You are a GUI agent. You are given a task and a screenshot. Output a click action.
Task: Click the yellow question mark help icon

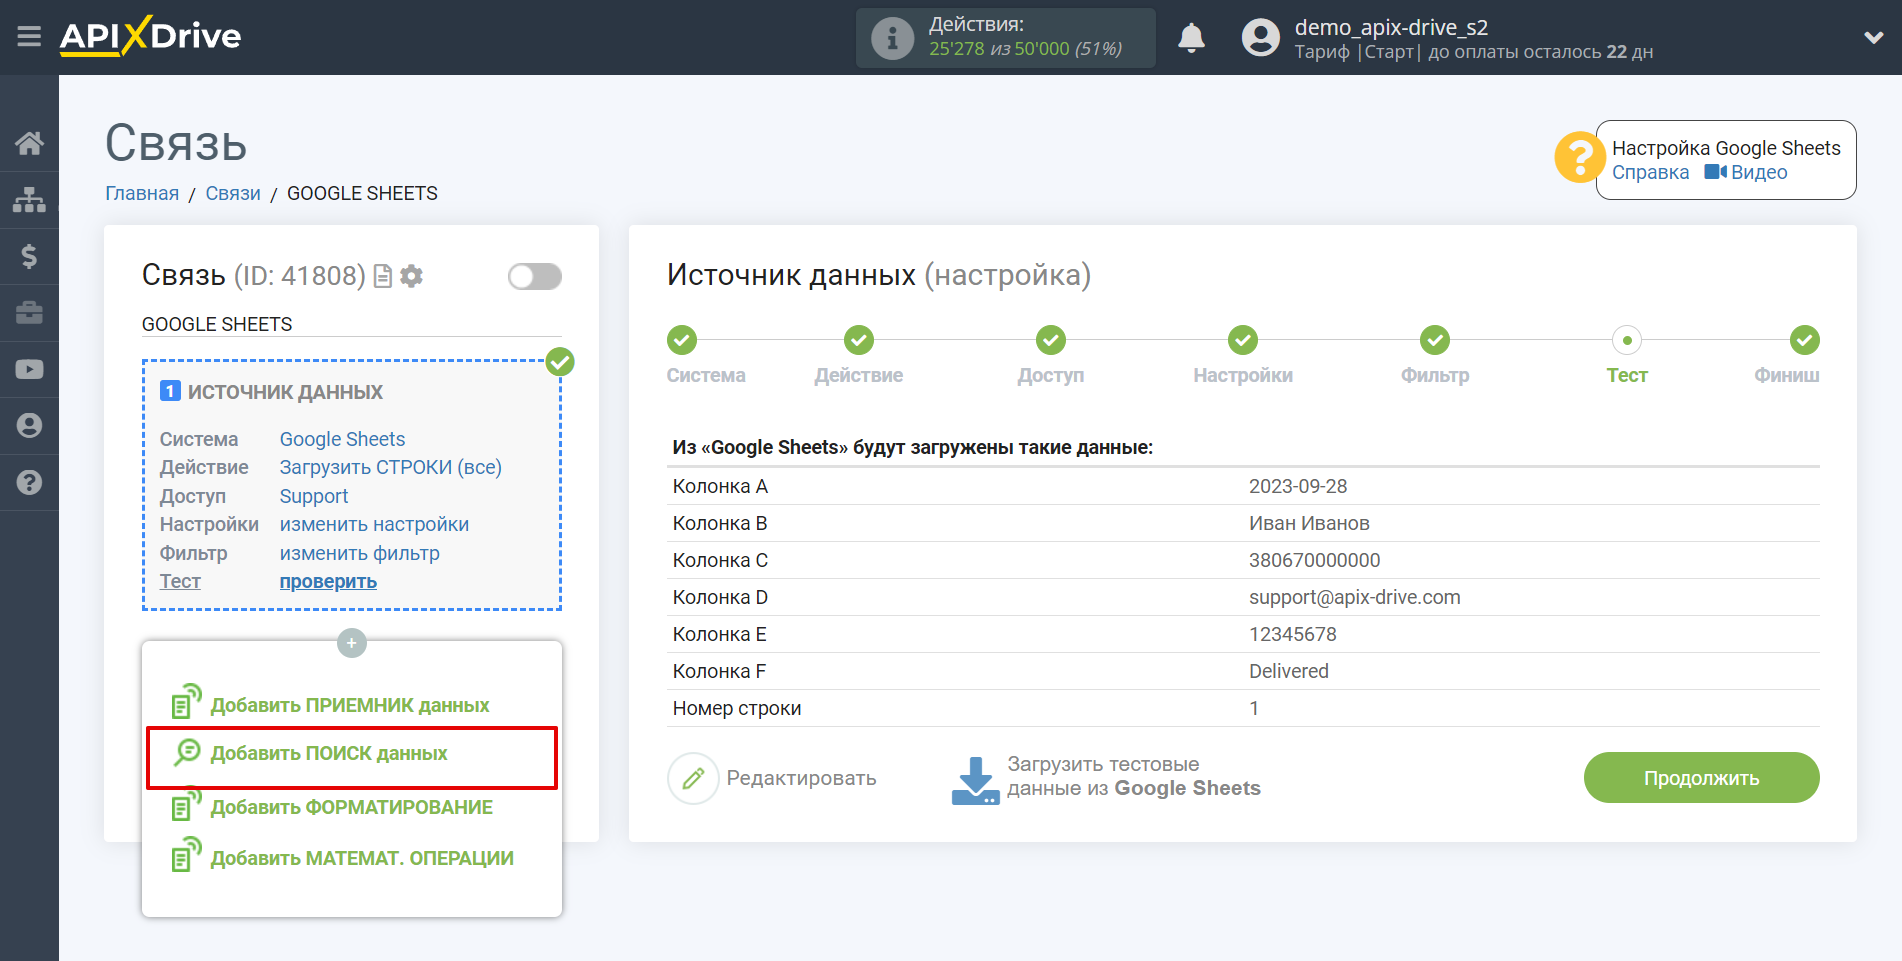[1579, 158]
